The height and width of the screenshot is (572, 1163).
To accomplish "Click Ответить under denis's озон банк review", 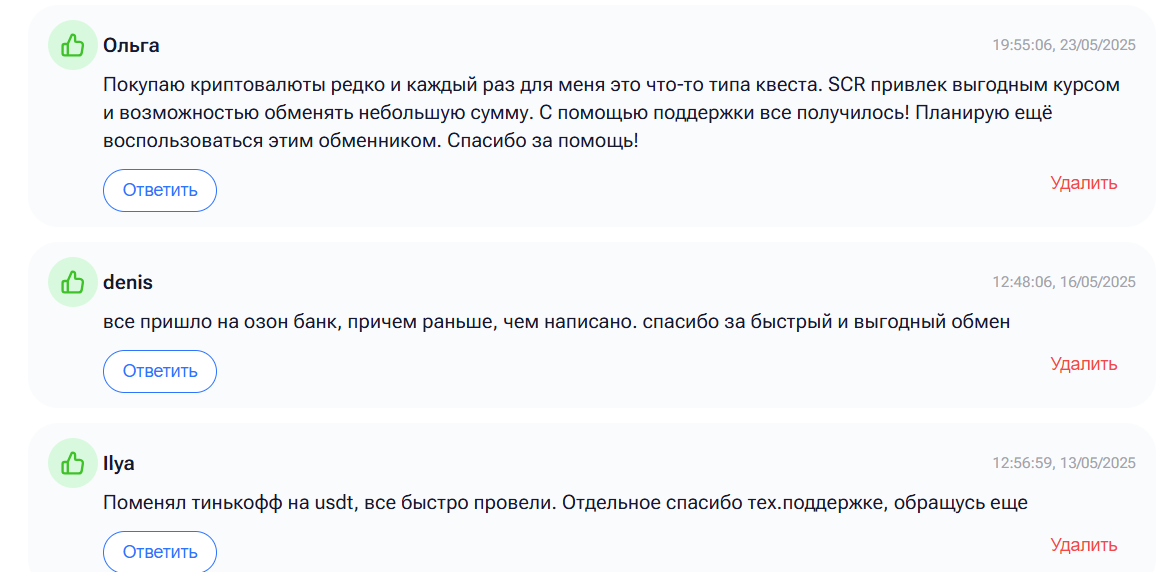I will click(159, 371).
